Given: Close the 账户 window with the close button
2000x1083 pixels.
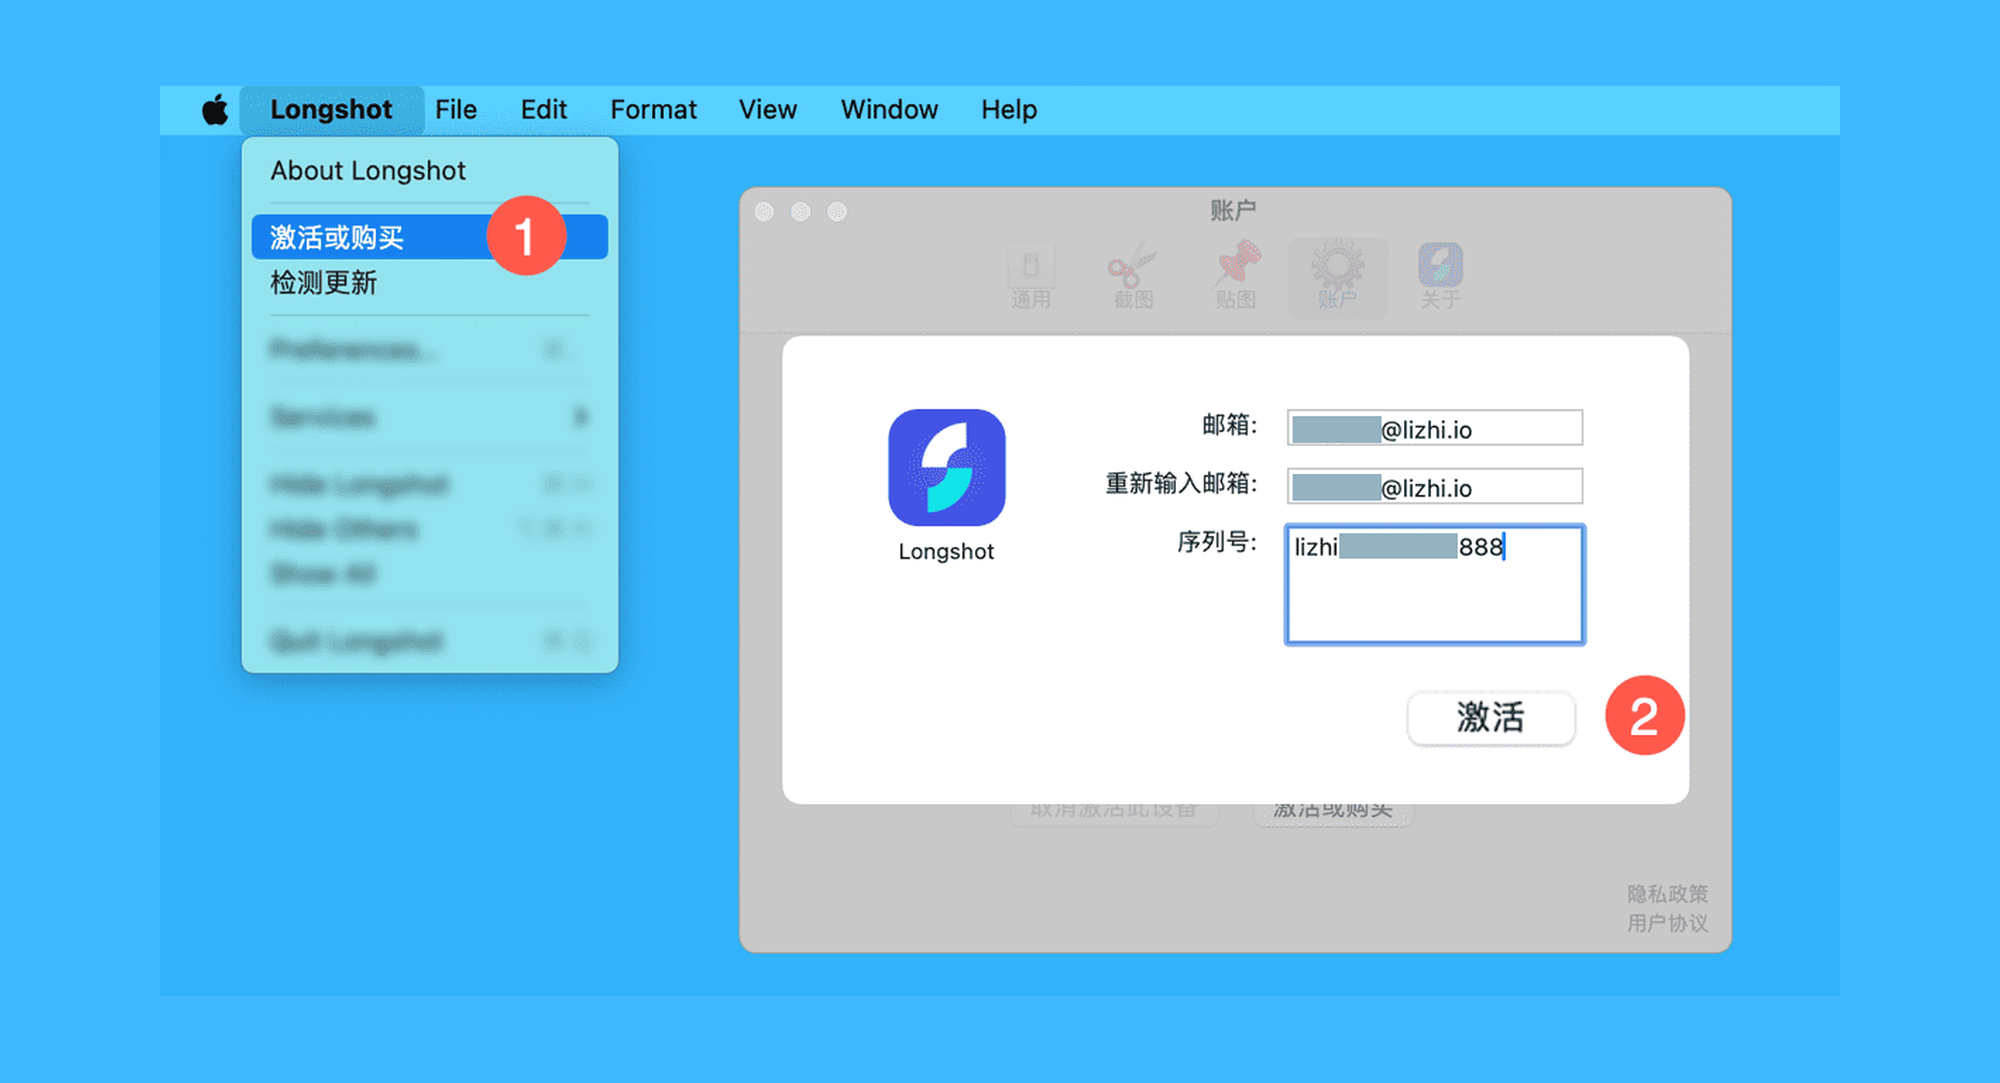Looking at the screenshot, I should click(765, 212).
